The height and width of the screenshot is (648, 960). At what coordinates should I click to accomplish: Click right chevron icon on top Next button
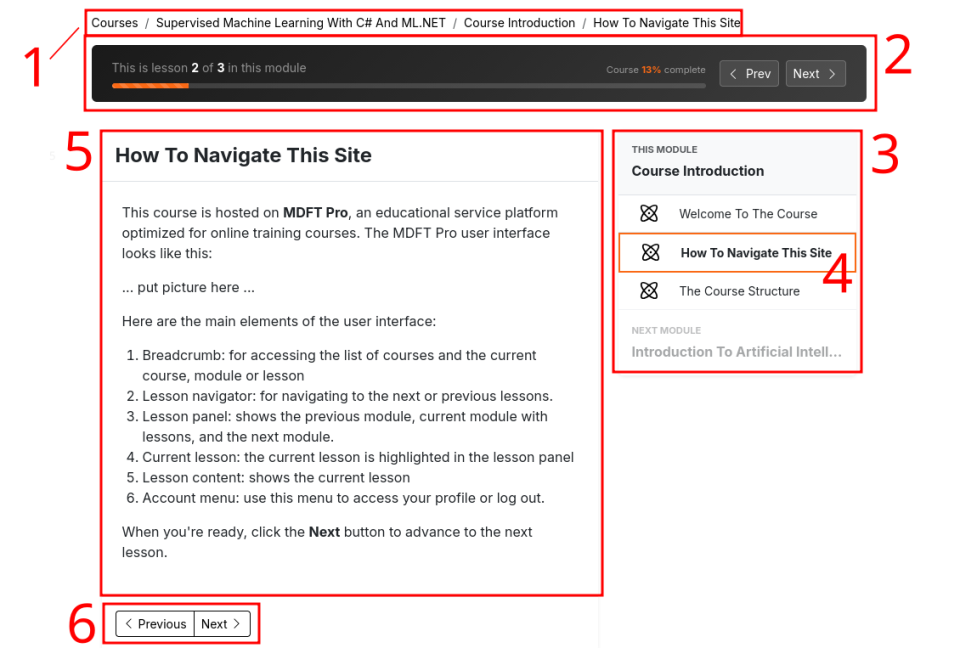pos(832,74)
